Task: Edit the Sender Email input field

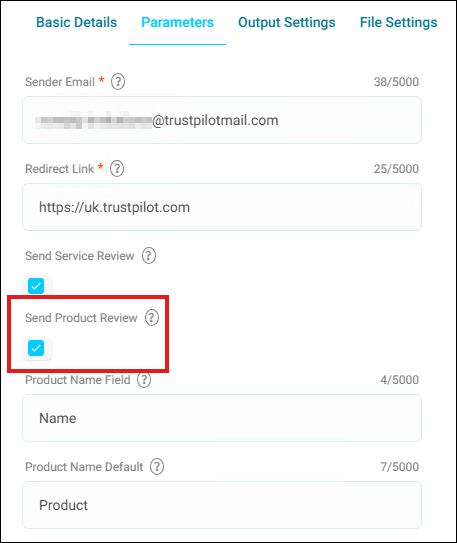Action: [222, 120]
